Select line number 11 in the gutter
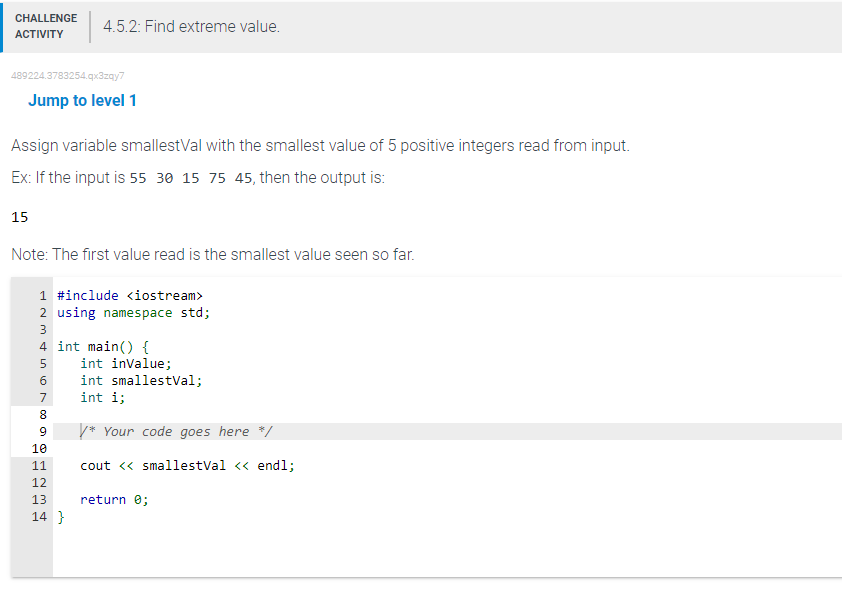The width and height of the screenshot is (842, 594). click(39, 466)
